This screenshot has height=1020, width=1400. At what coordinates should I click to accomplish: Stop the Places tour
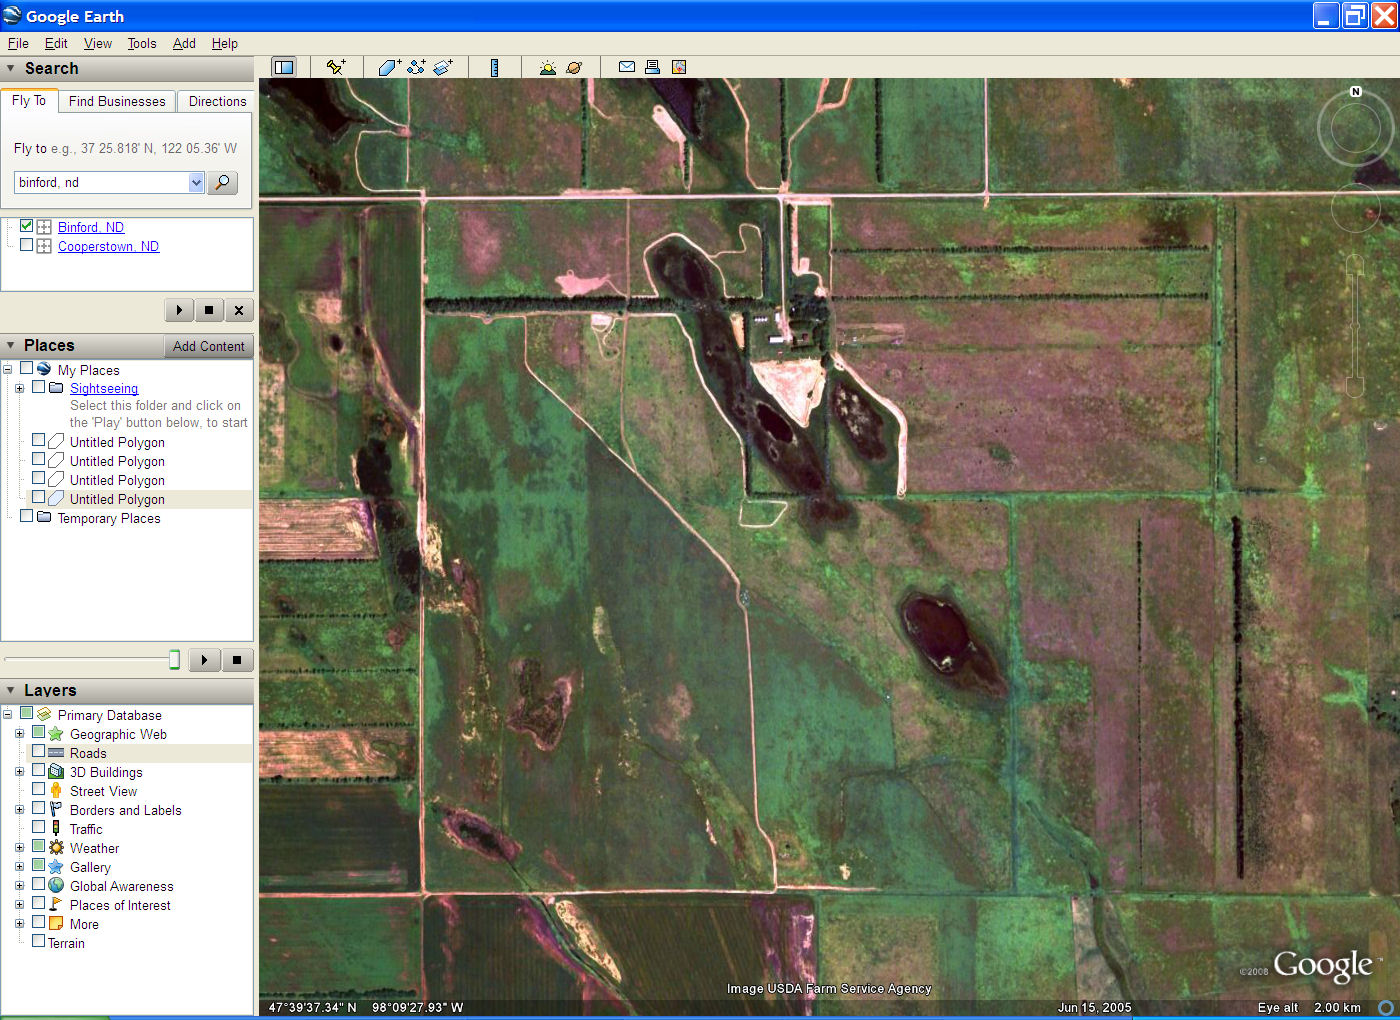coord(237,660)
